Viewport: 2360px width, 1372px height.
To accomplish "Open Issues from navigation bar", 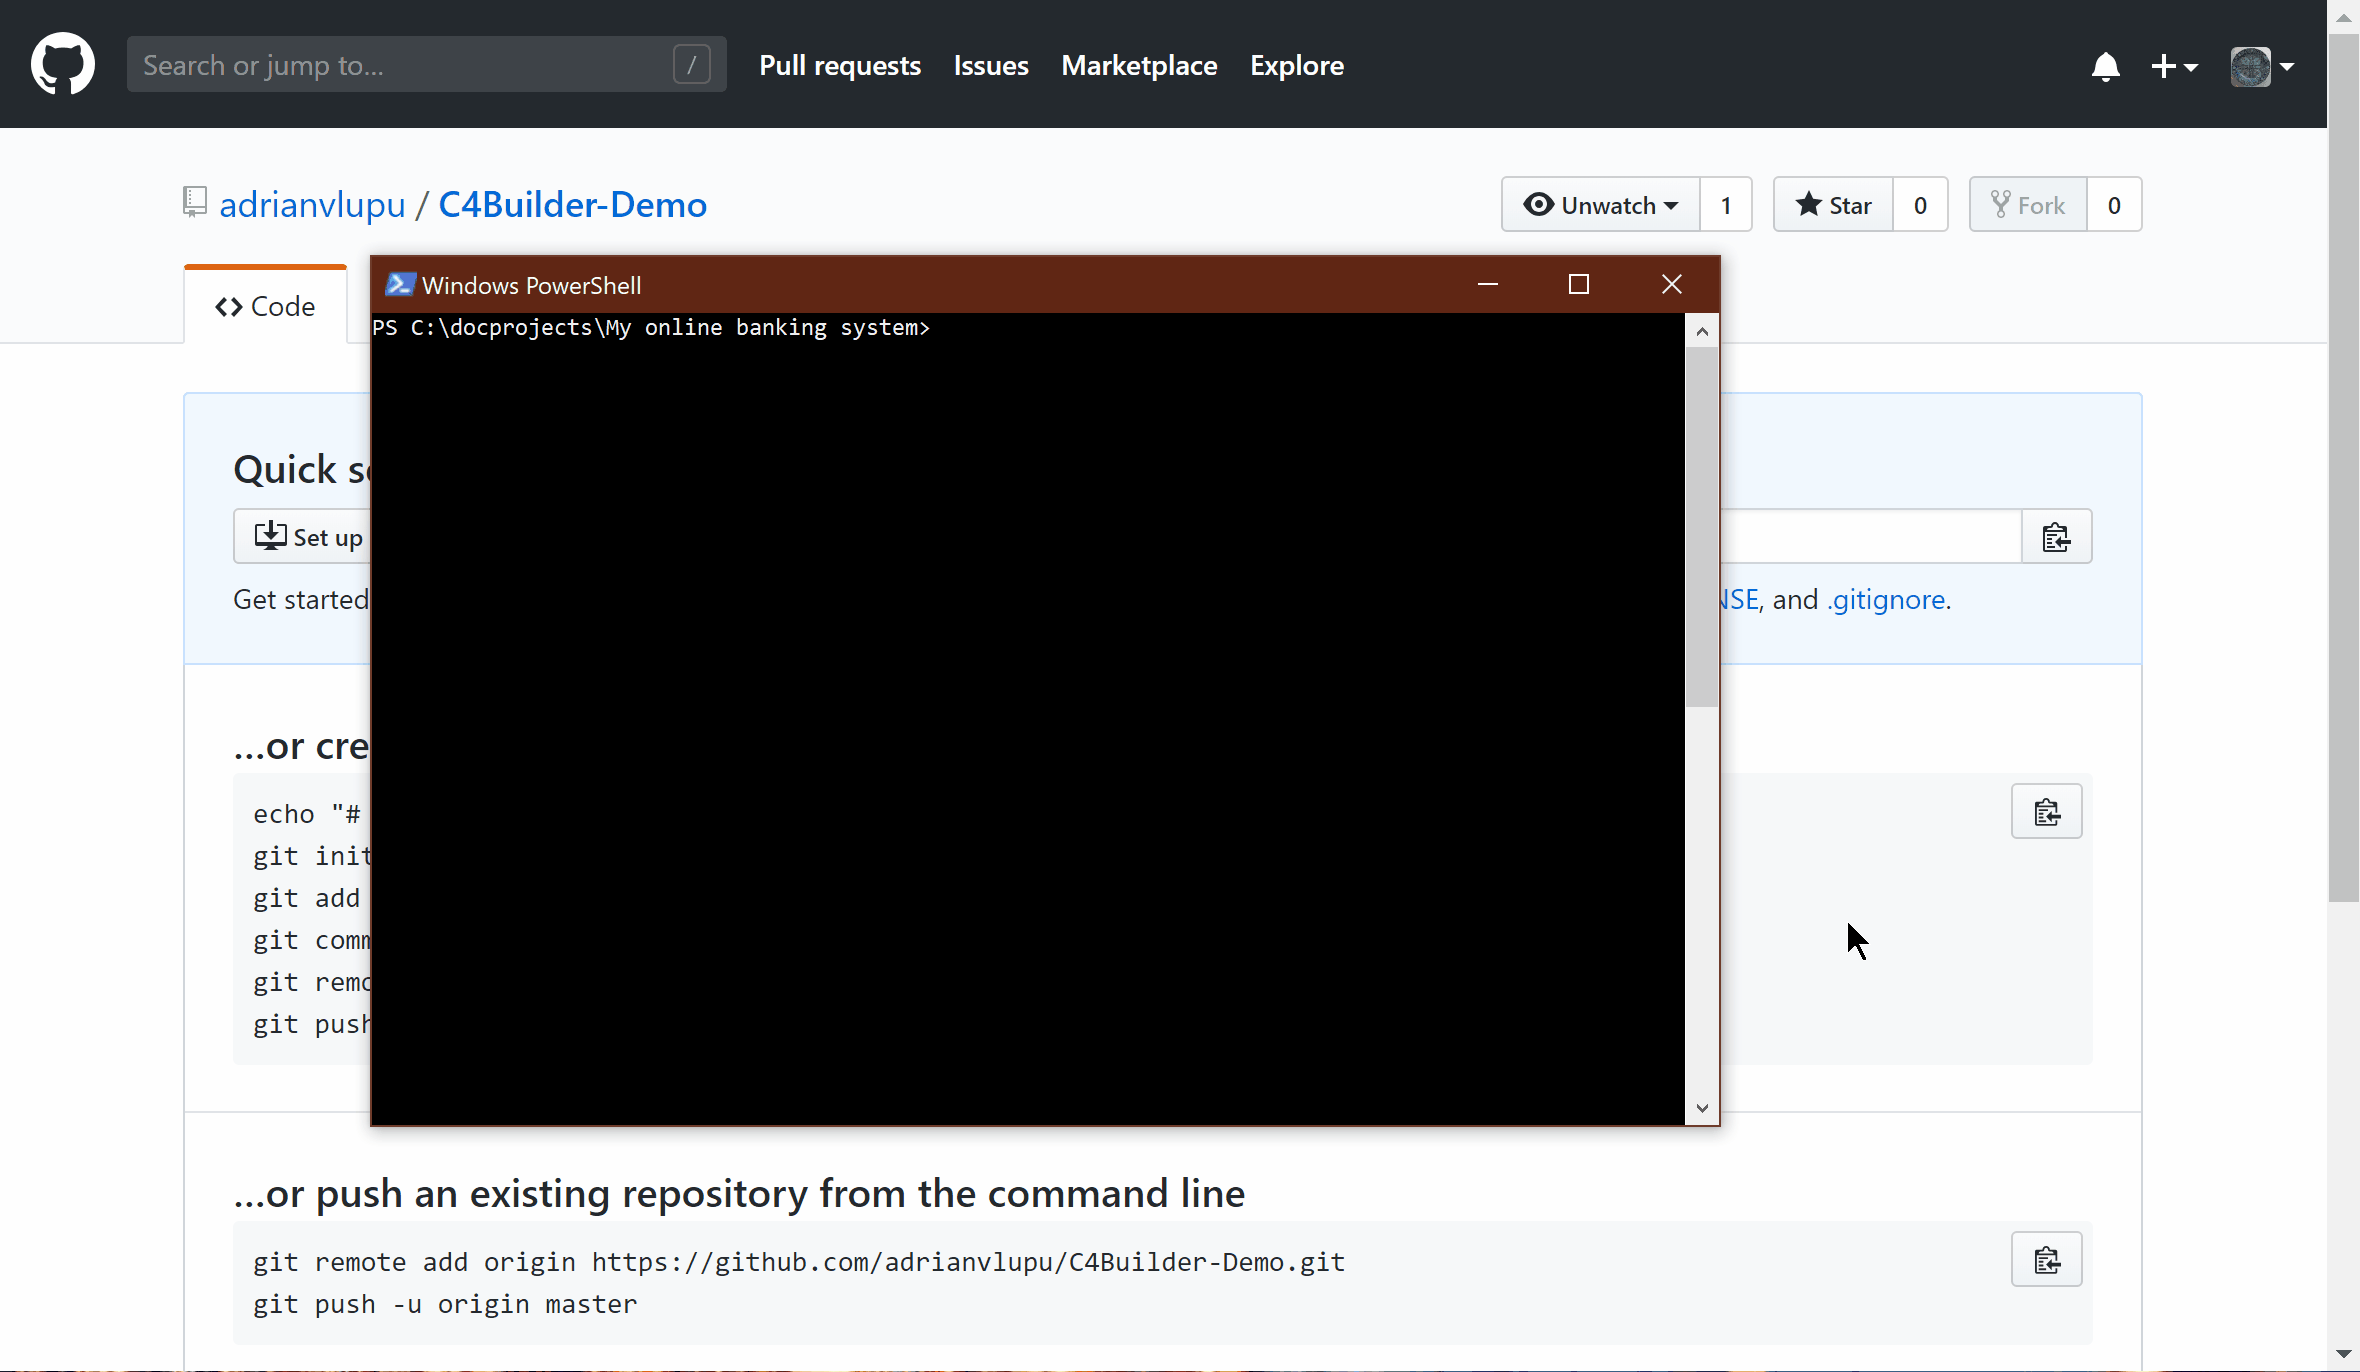I will click(x=991, y=65).
